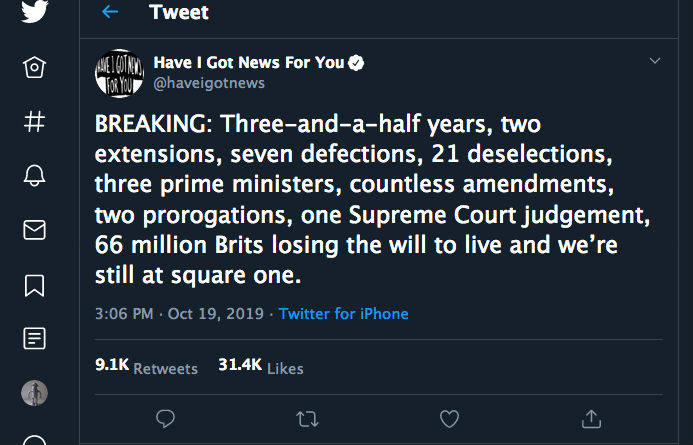Viewport: 693px width, 445px height.
Task: Toggle retweet on this tweet
Action: 308,418
